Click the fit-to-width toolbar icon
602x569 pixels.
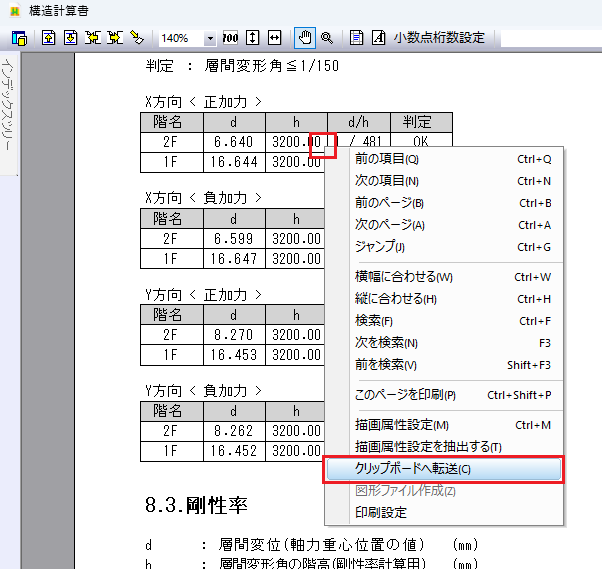[274, 38]
